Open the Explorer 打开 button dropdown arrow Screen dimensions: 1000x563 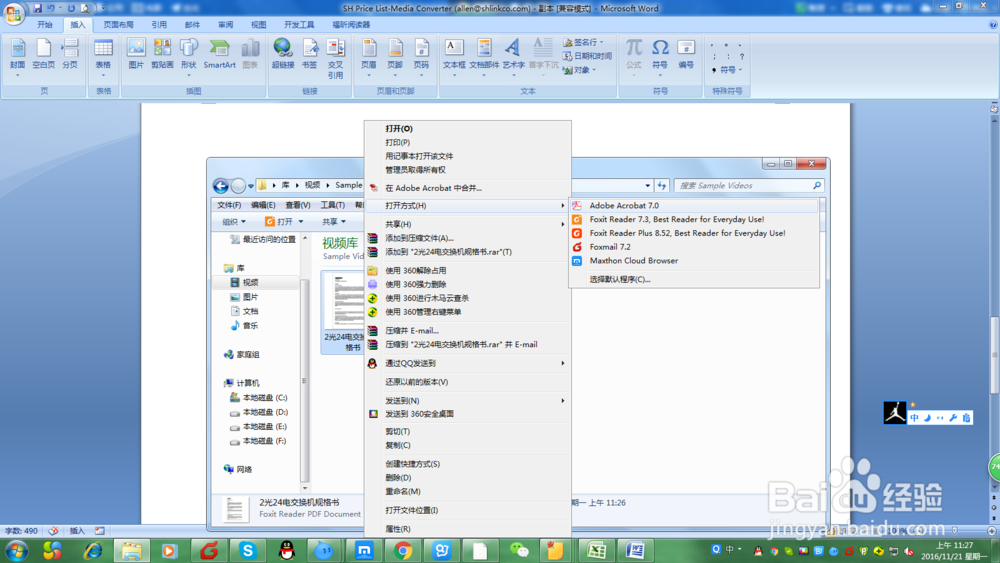(x=301, y=222)
